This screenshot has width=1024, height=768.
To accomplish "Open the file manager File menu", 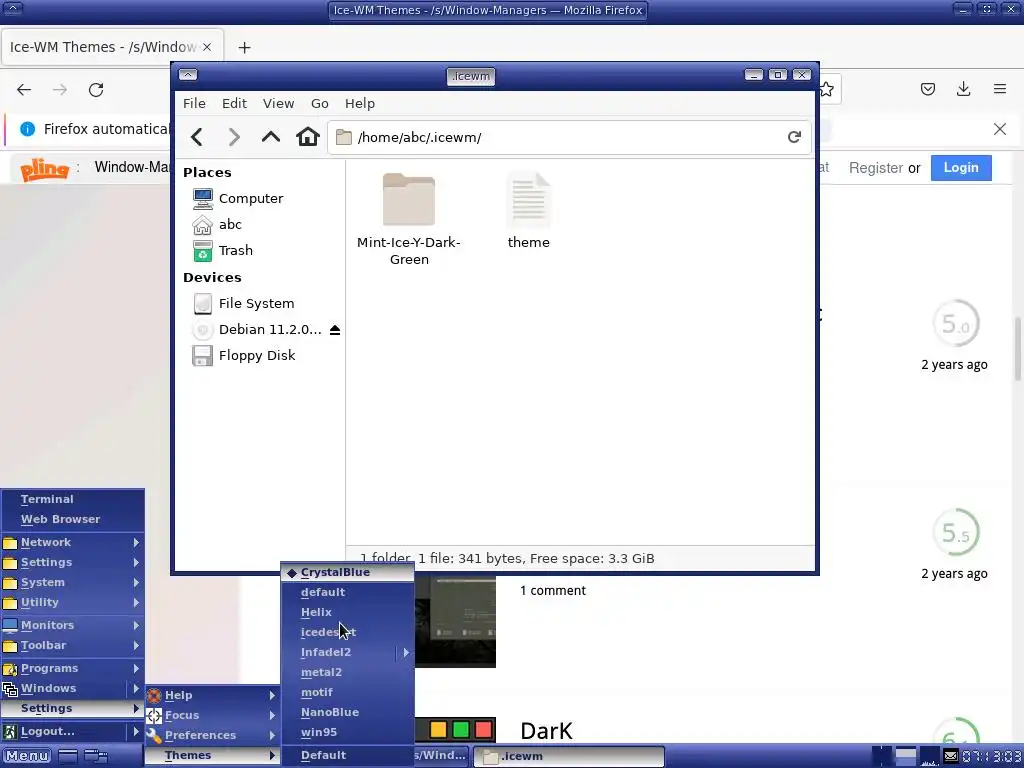I will [x=194, y=103].
